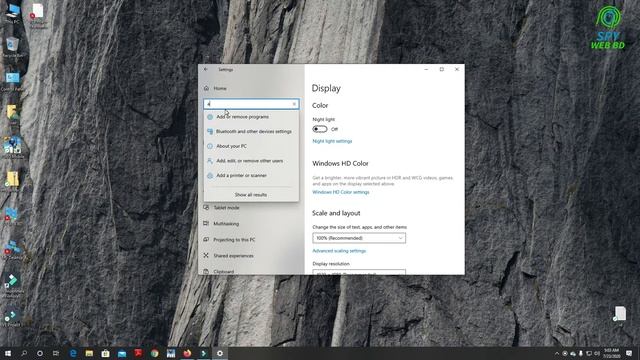Select 'Add a printer or scanner' suggestion
The width and height of the screenshot is (640, 360).
[x=251, y=176]
